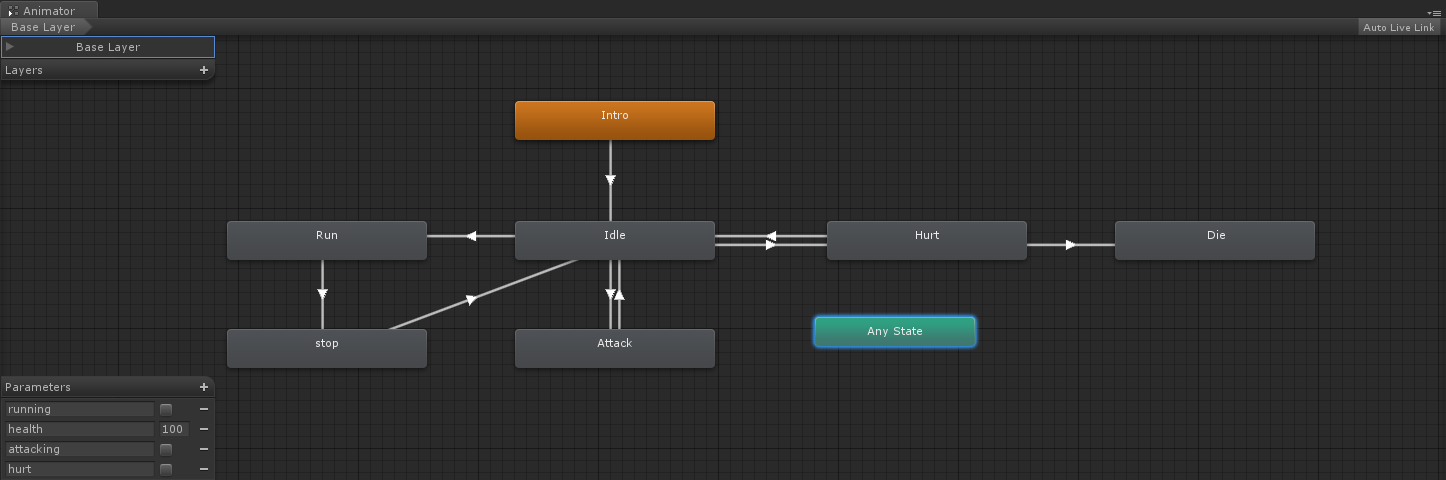Toggle the Auto Live Link button
1446x480 pixels.
point(1398,27)
